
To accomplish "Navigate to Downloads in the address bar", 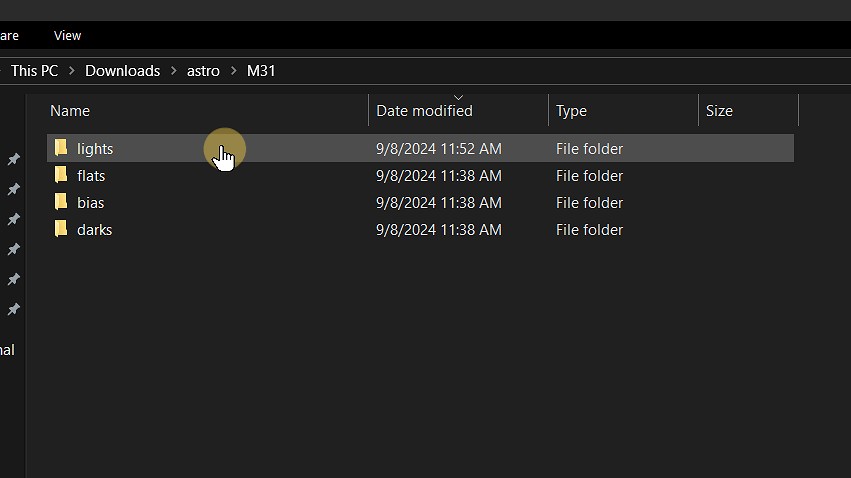I will pyautogui.click(x=122, y=71).
